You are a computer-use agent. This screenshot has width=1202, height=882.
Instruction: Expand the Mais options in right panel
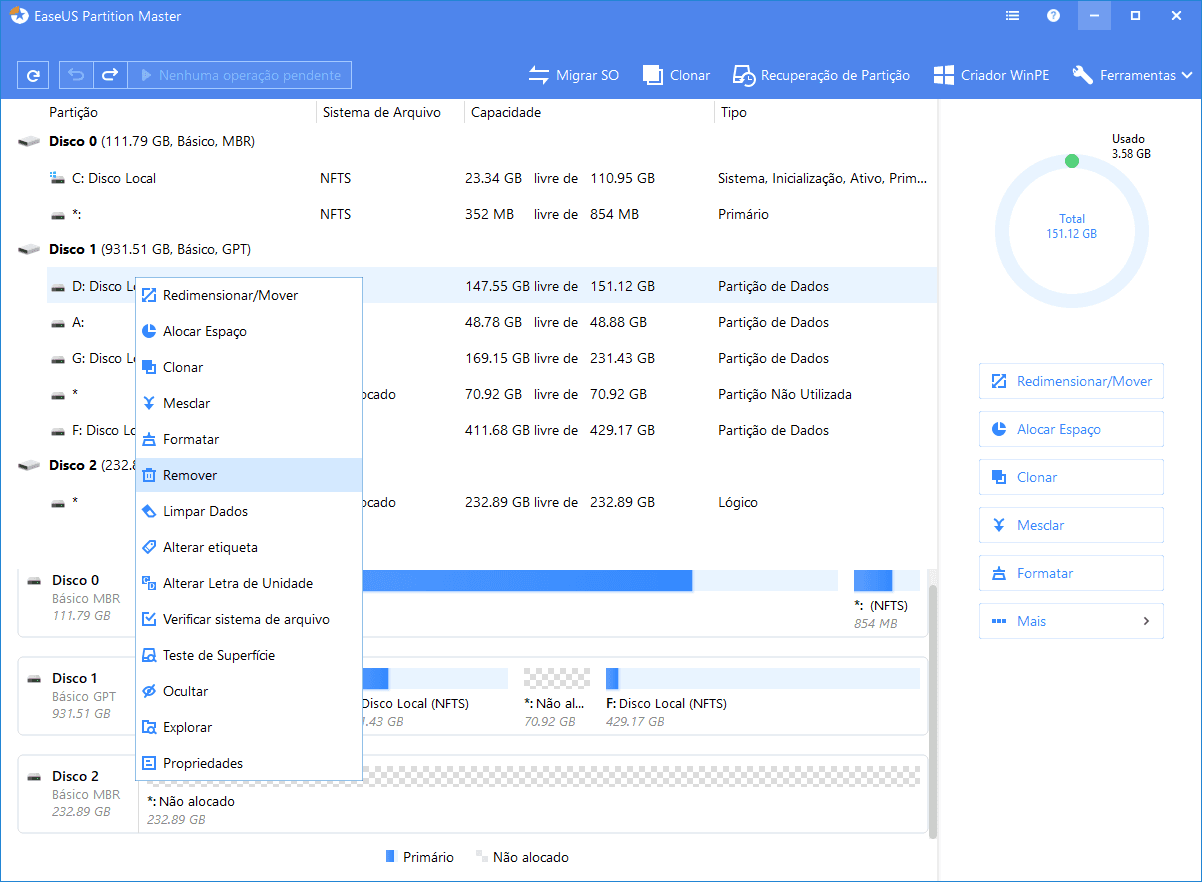point(1071,621)
